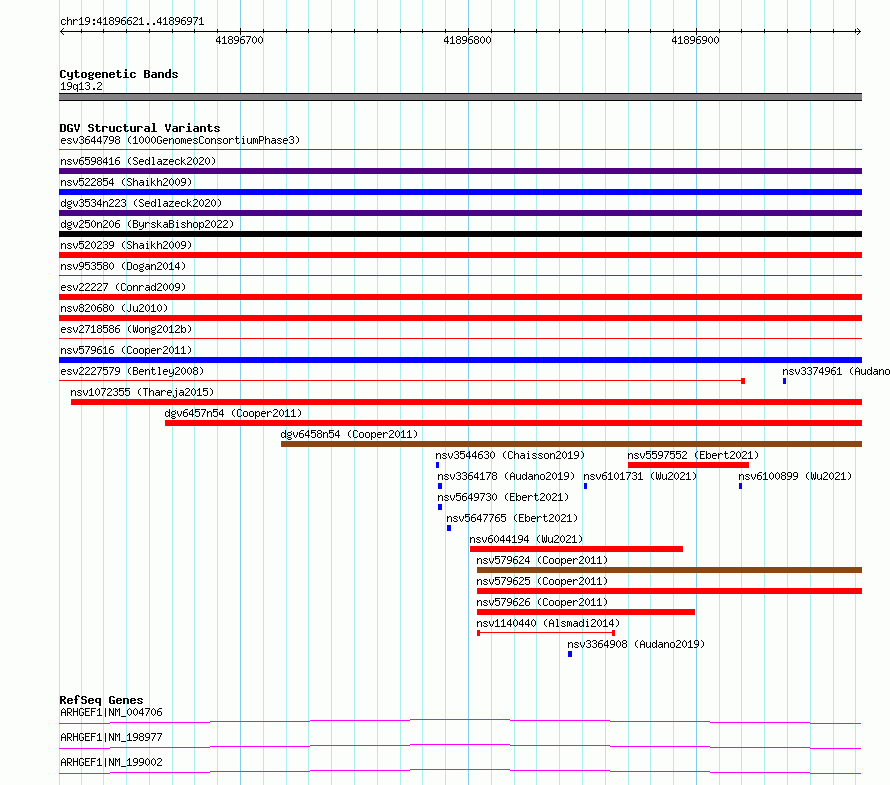Select ARHGEF1|NM_199002 gene label
890x785 pixels.
coord(111,762)
